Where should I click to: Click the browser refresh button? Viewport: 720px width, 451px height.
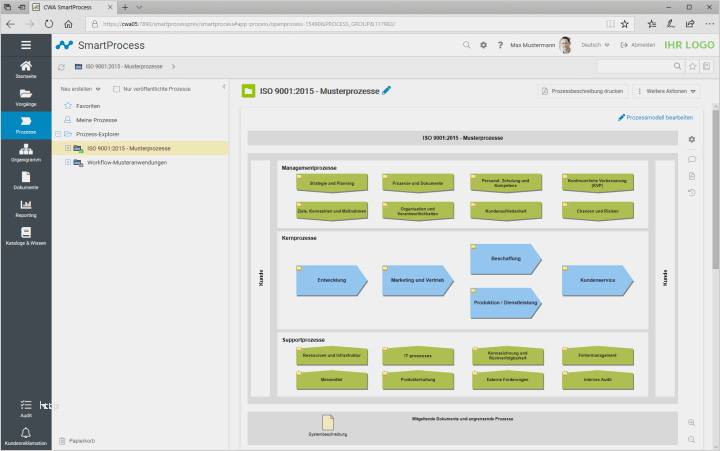click(49, 24)
